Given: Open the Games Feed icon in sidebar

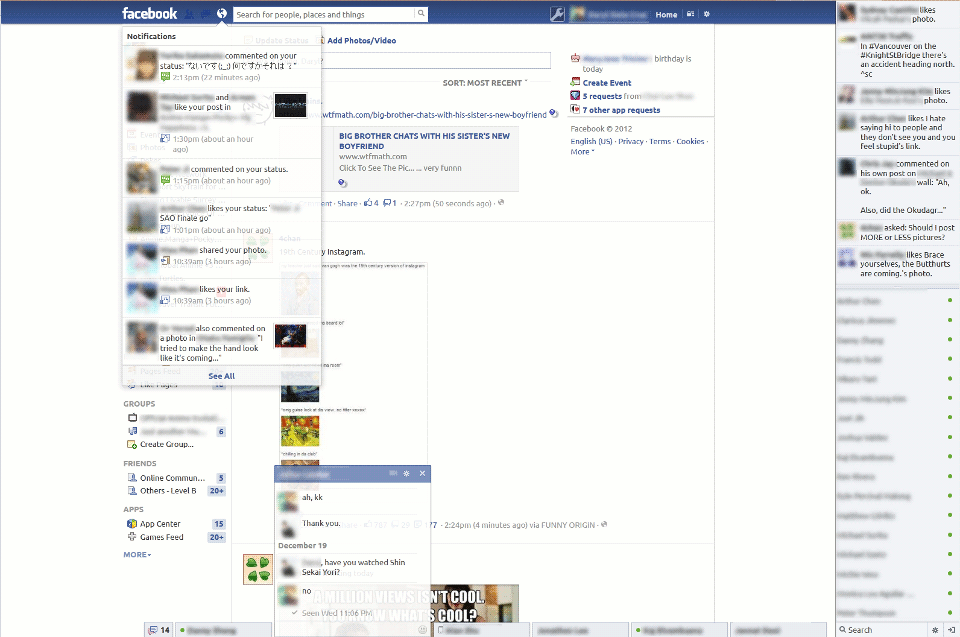Looking at the screenshot, I should 132,537.
